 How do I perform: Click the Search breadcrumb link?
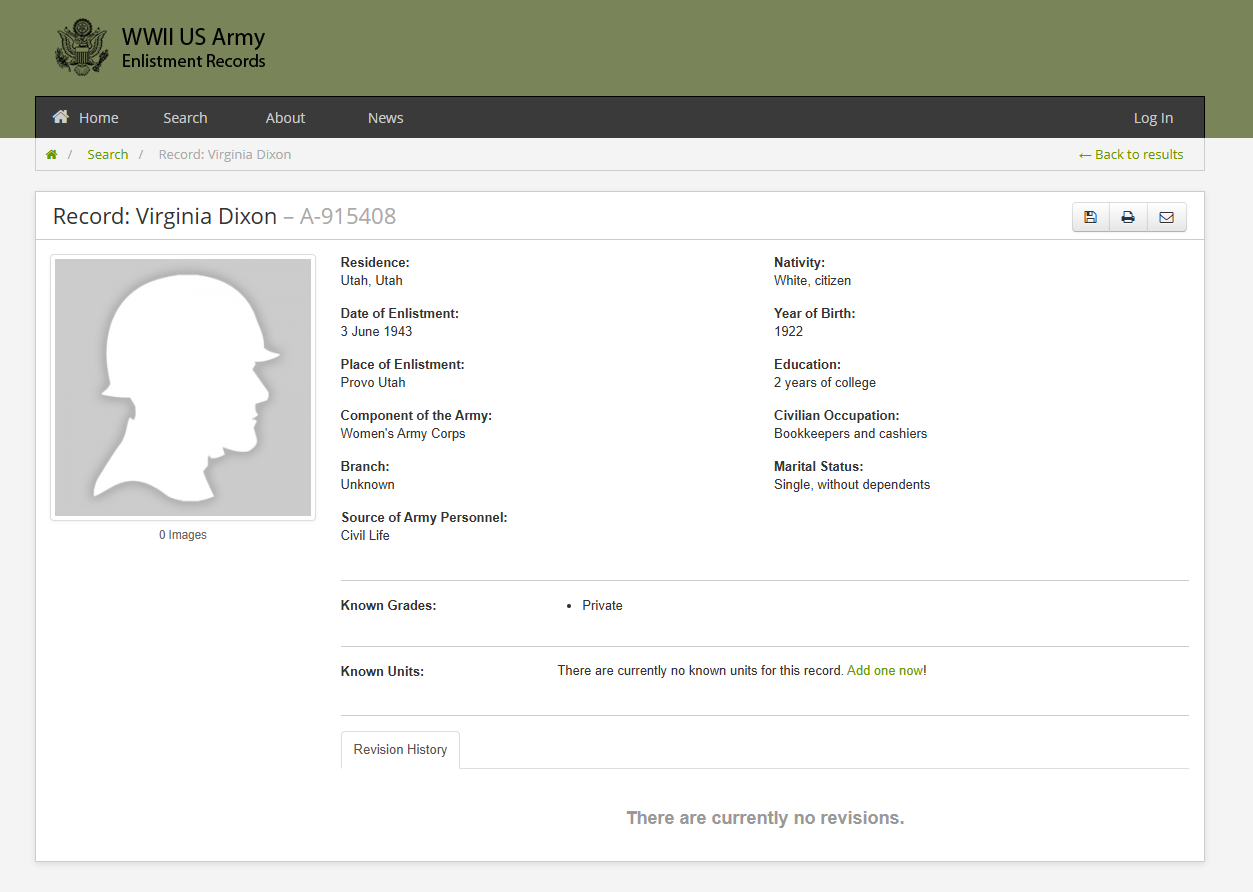[x=107, y=155]
